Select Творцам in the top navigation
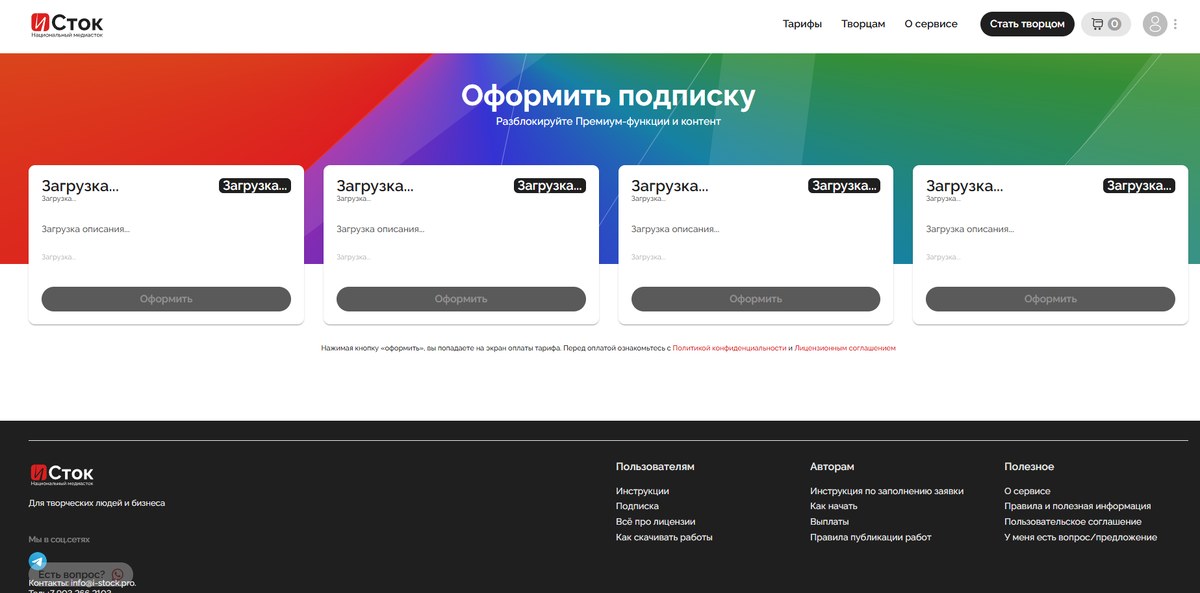The image size is (1200, 593). click(x=863, y=23)
